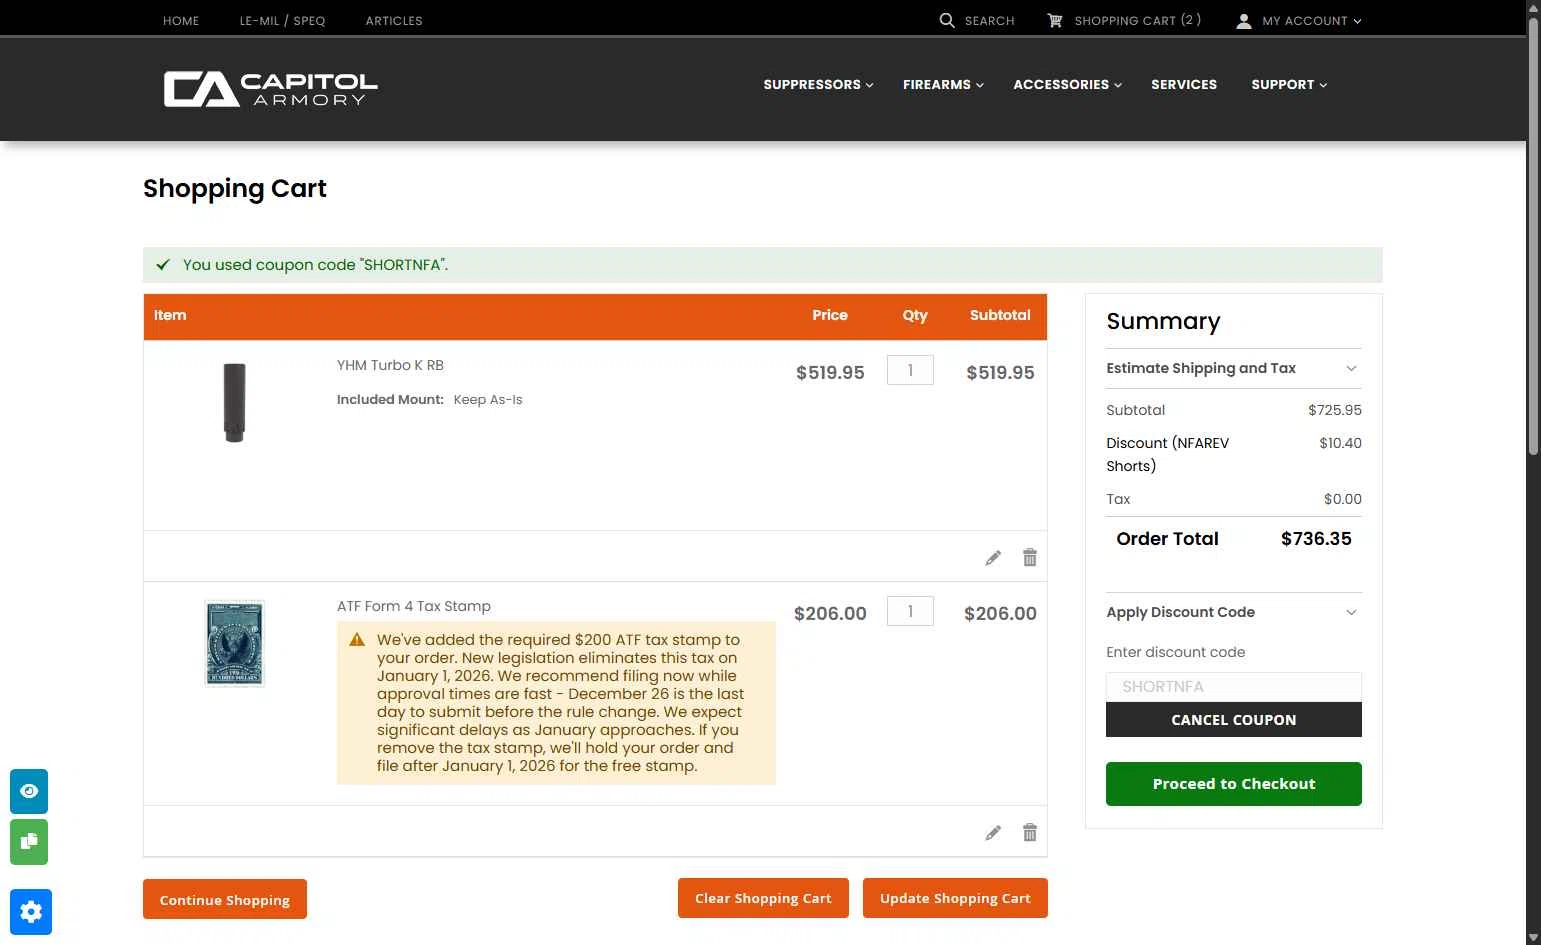Click the Subtotal value $725.95
This screenshot has width=1541, height=945.
1335,410
